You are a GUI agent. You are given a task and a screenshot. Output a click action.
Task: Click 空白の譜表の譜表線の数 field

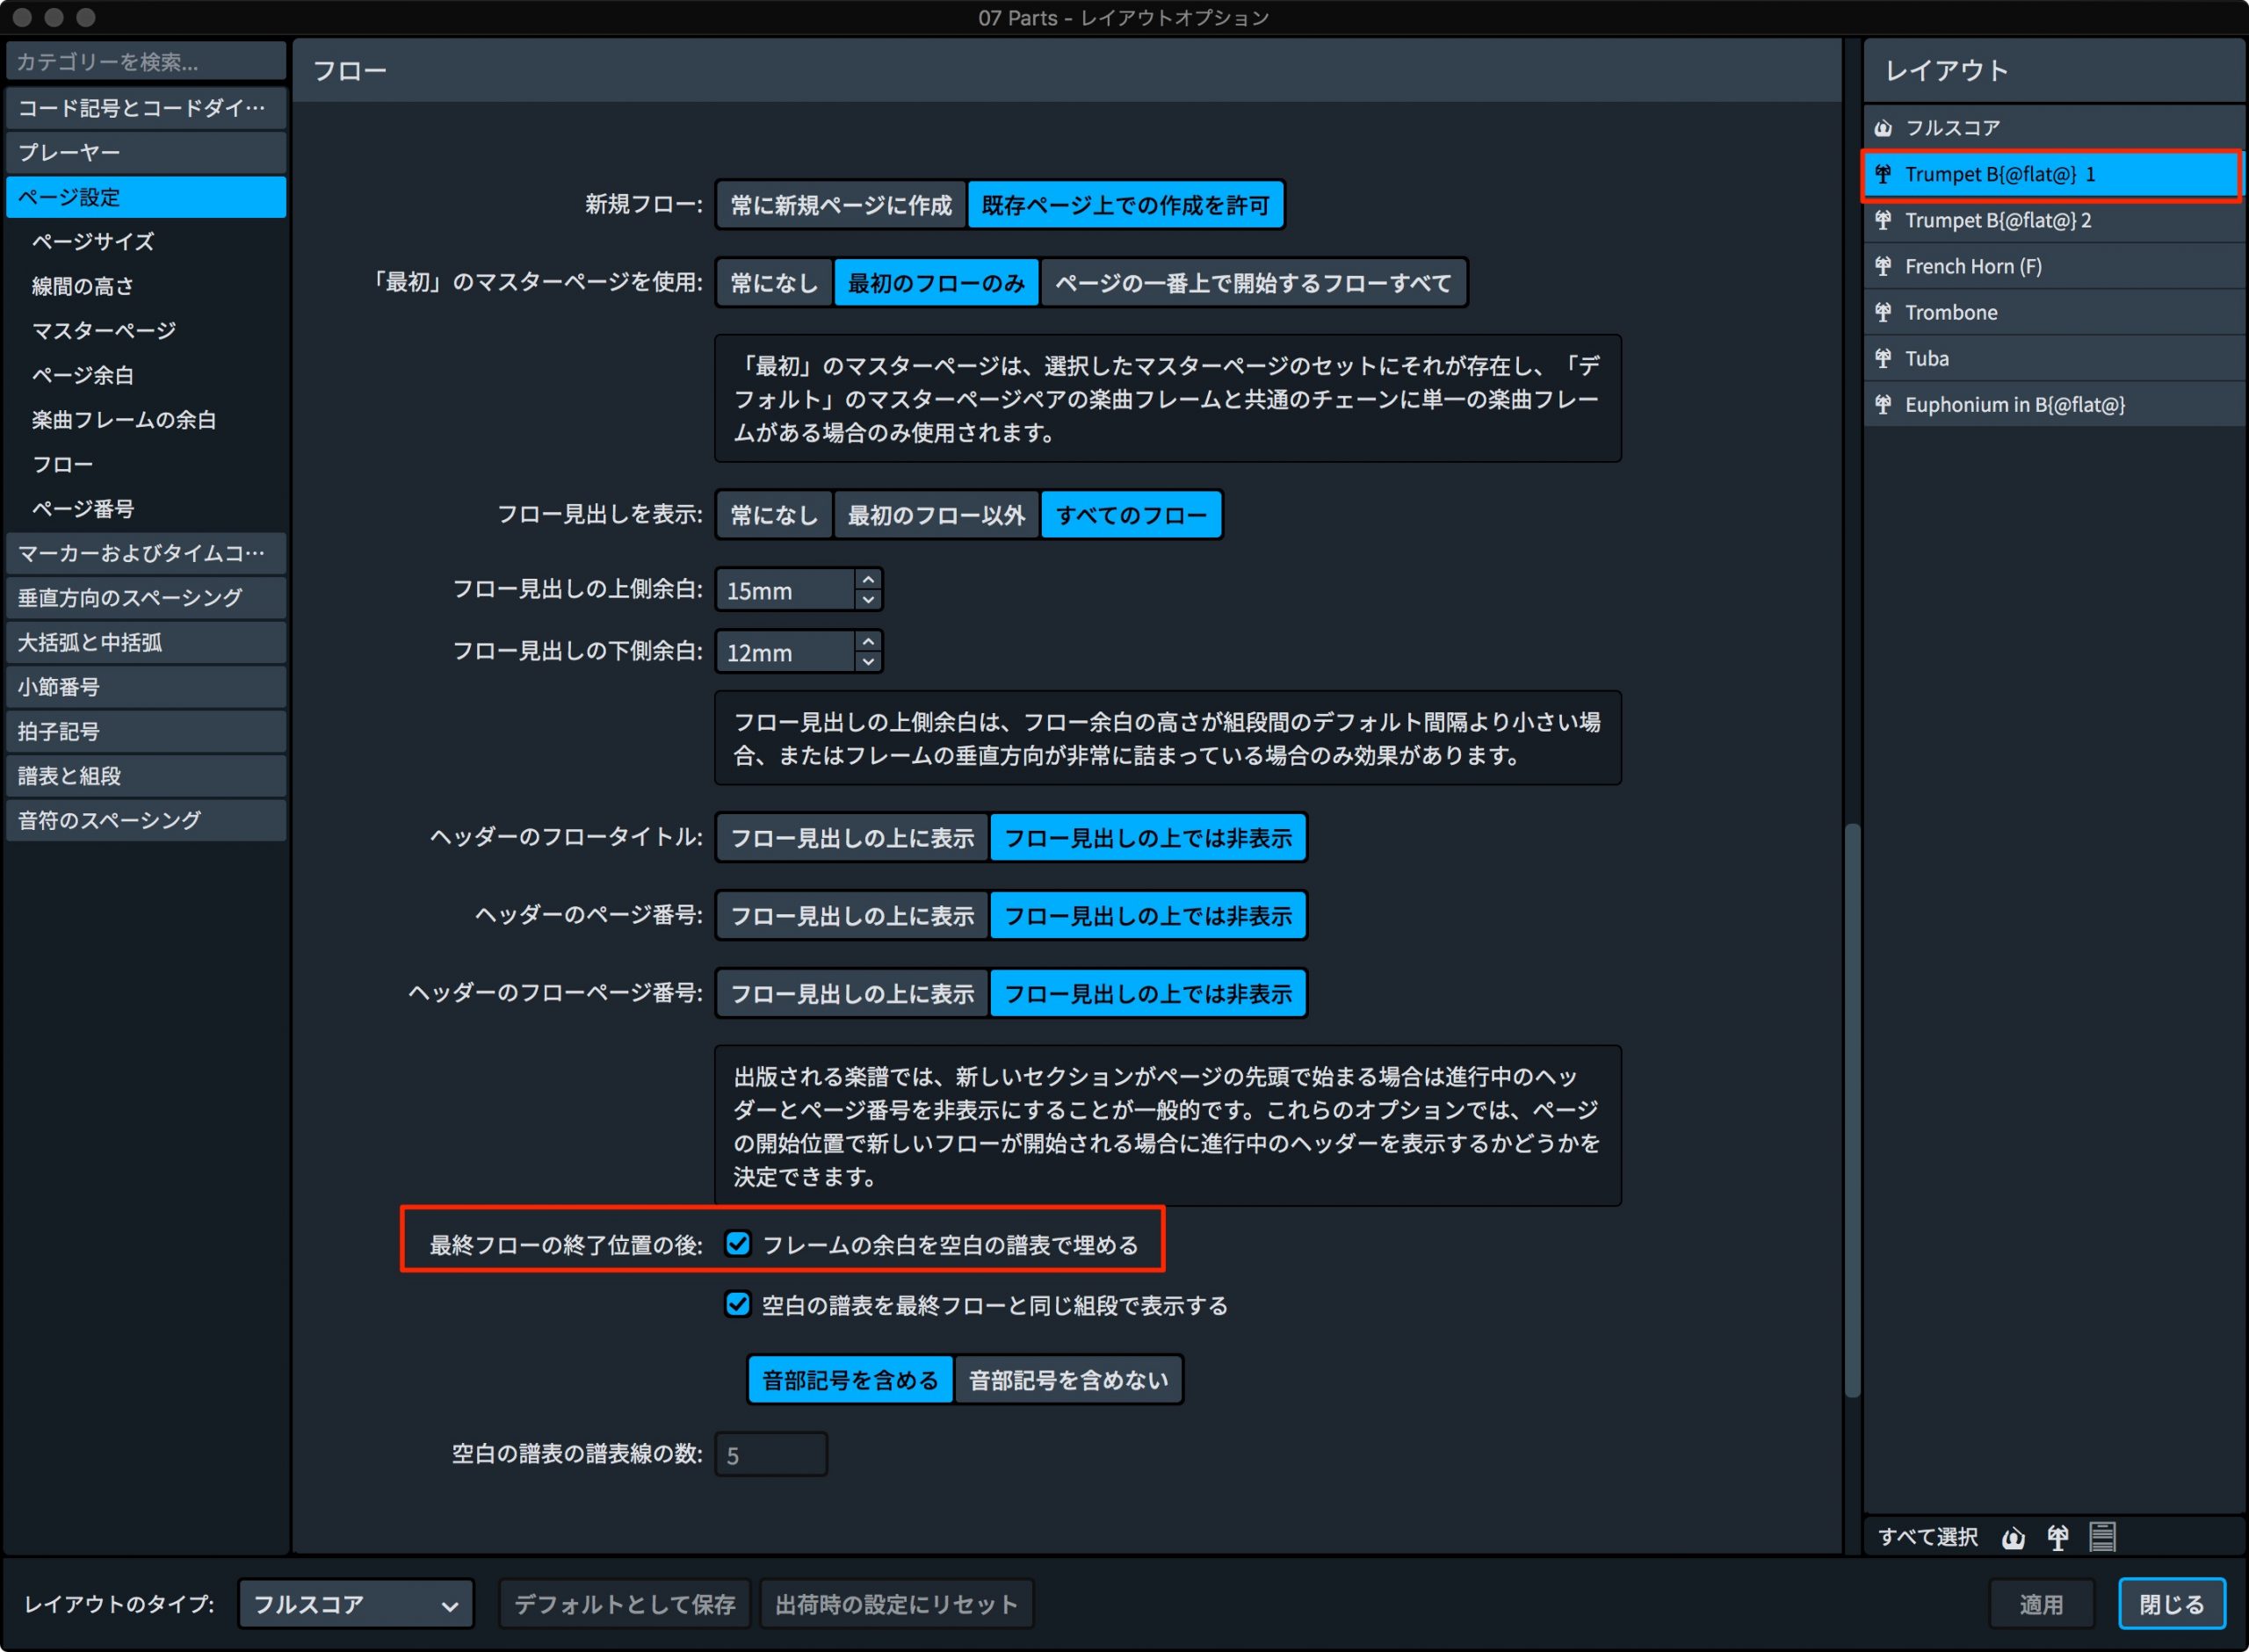pos(771,1455)
